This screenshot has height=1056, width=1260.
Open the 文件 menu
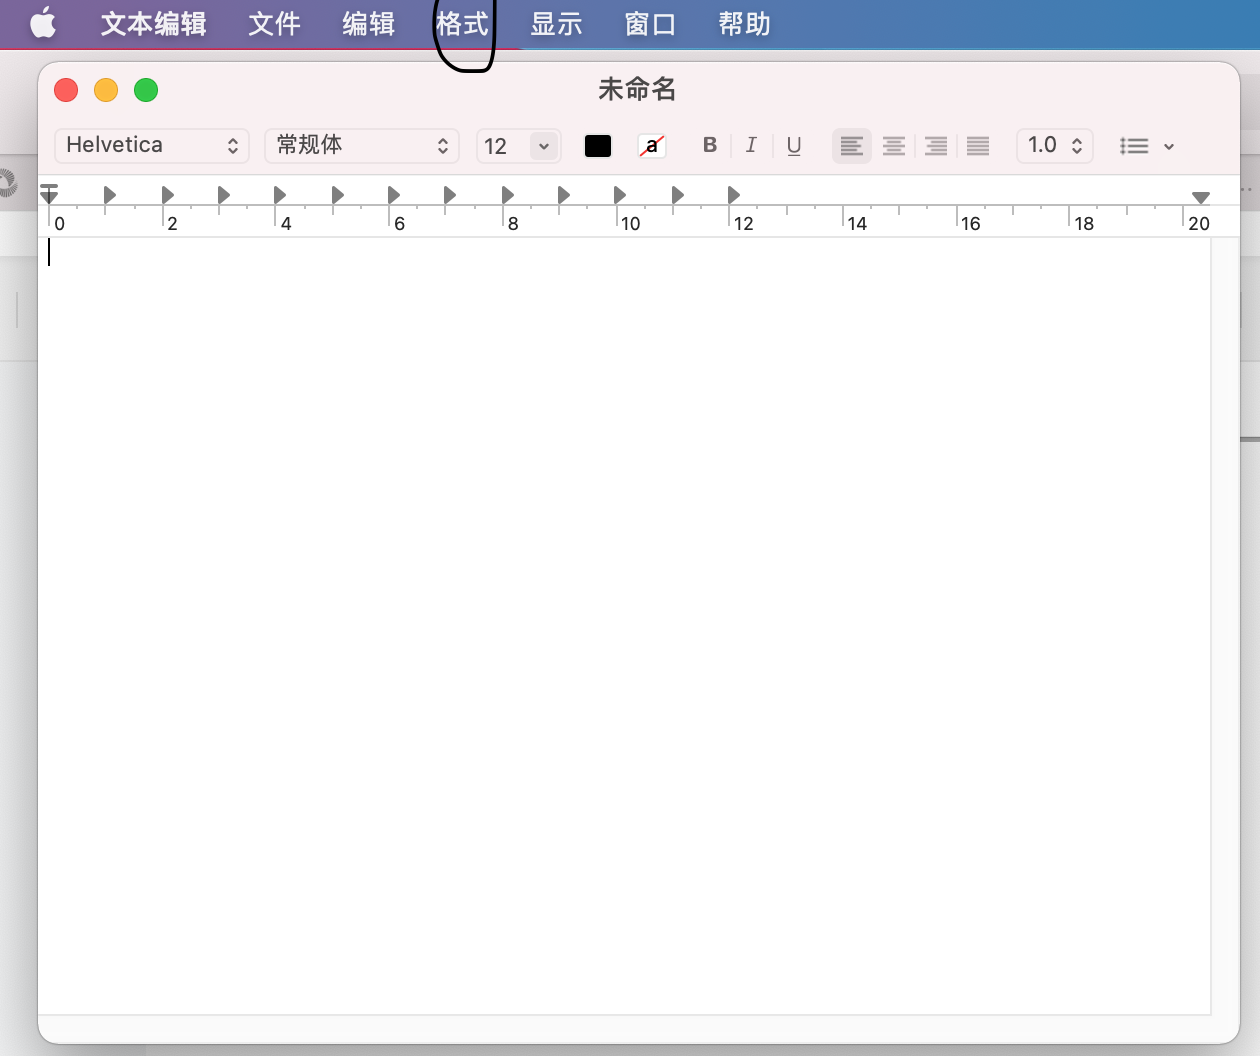(x=274, y=23)
